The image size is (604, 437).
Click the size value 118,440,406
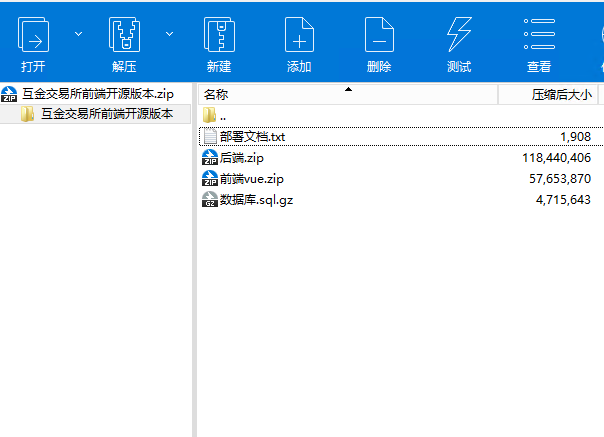pos(556,158)
